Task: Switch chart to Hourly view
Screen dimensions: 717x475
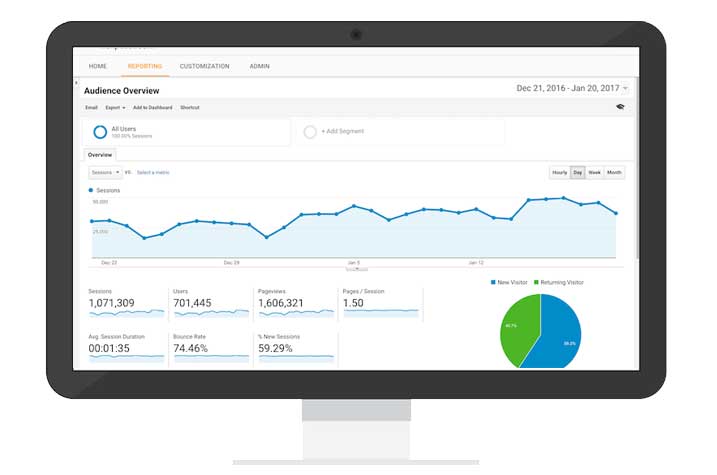Action: coord(560,172)
